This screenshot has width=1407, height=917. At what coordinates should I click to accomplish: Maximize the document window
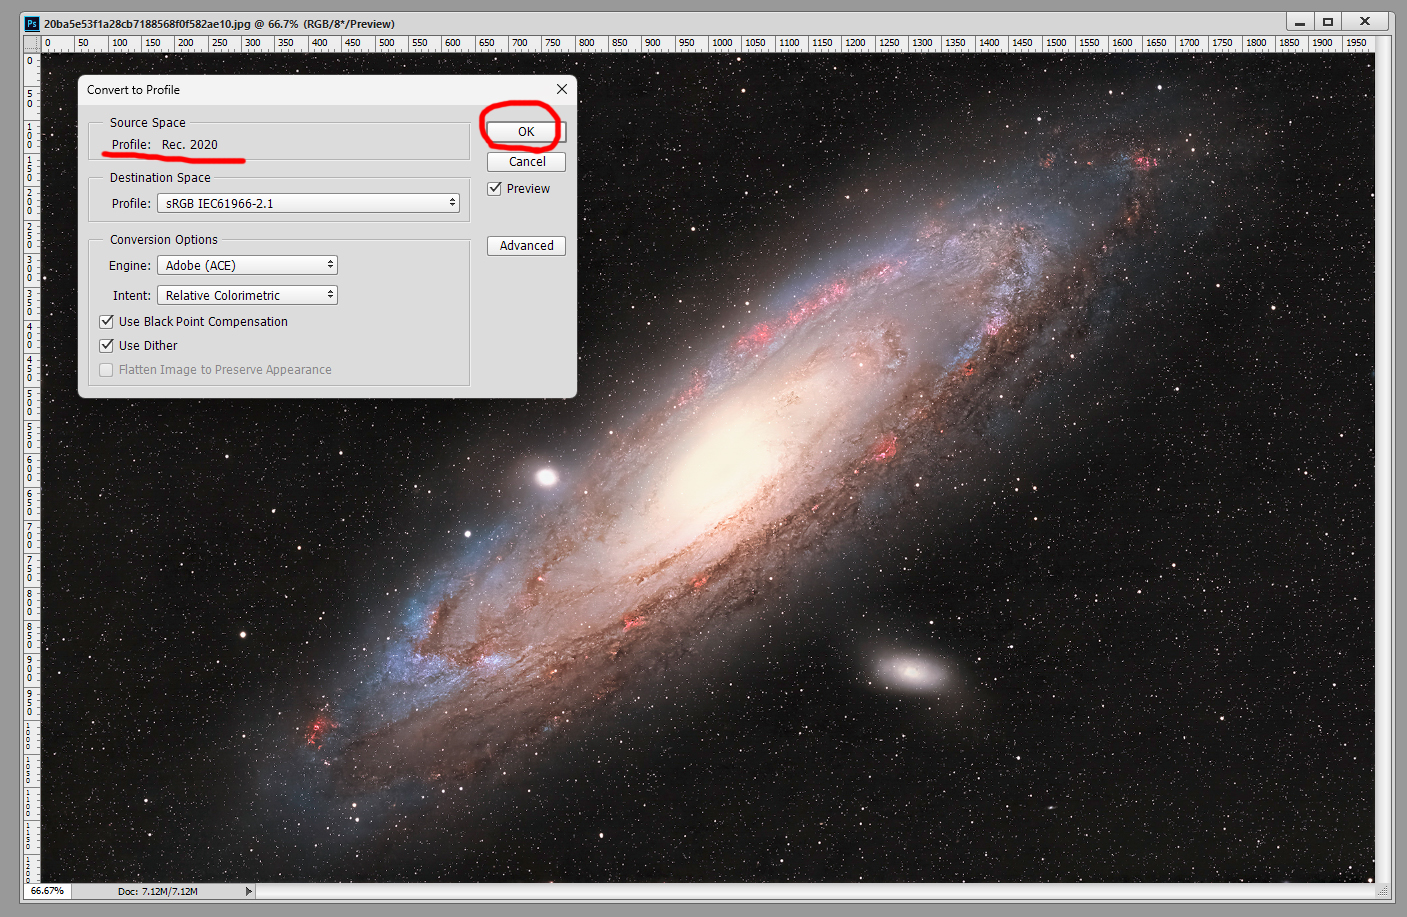1328,22
